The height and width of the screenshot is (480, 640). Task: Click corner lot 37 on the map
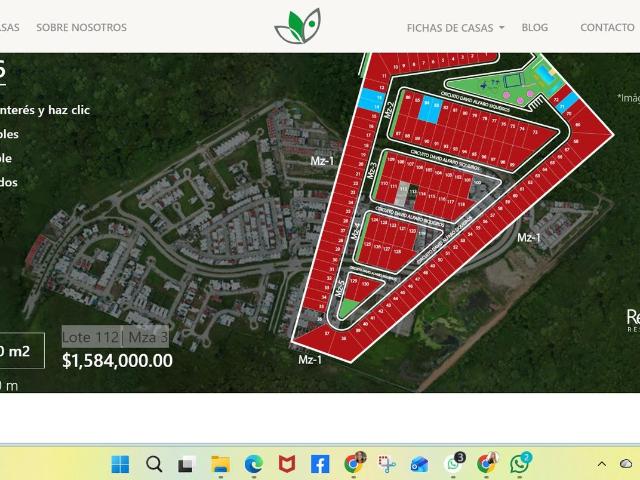320,339
